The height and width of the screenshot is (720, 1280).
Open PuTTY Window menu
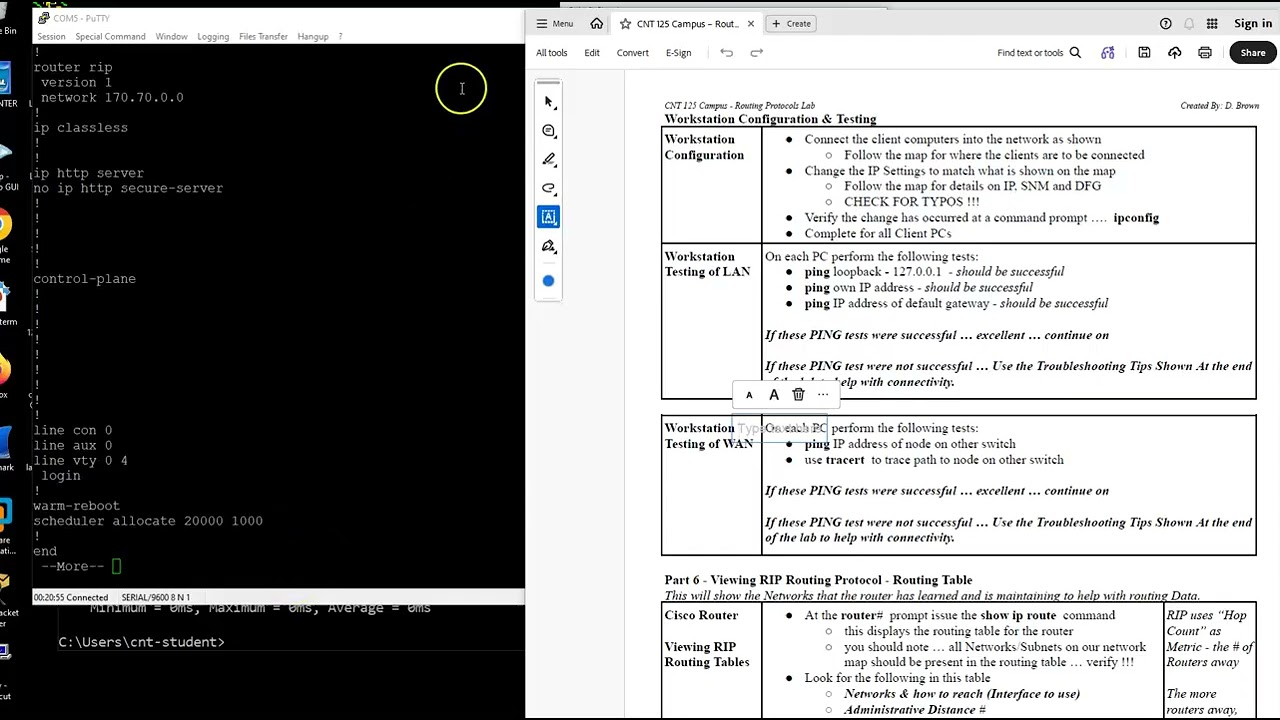(x=171, y=37)
